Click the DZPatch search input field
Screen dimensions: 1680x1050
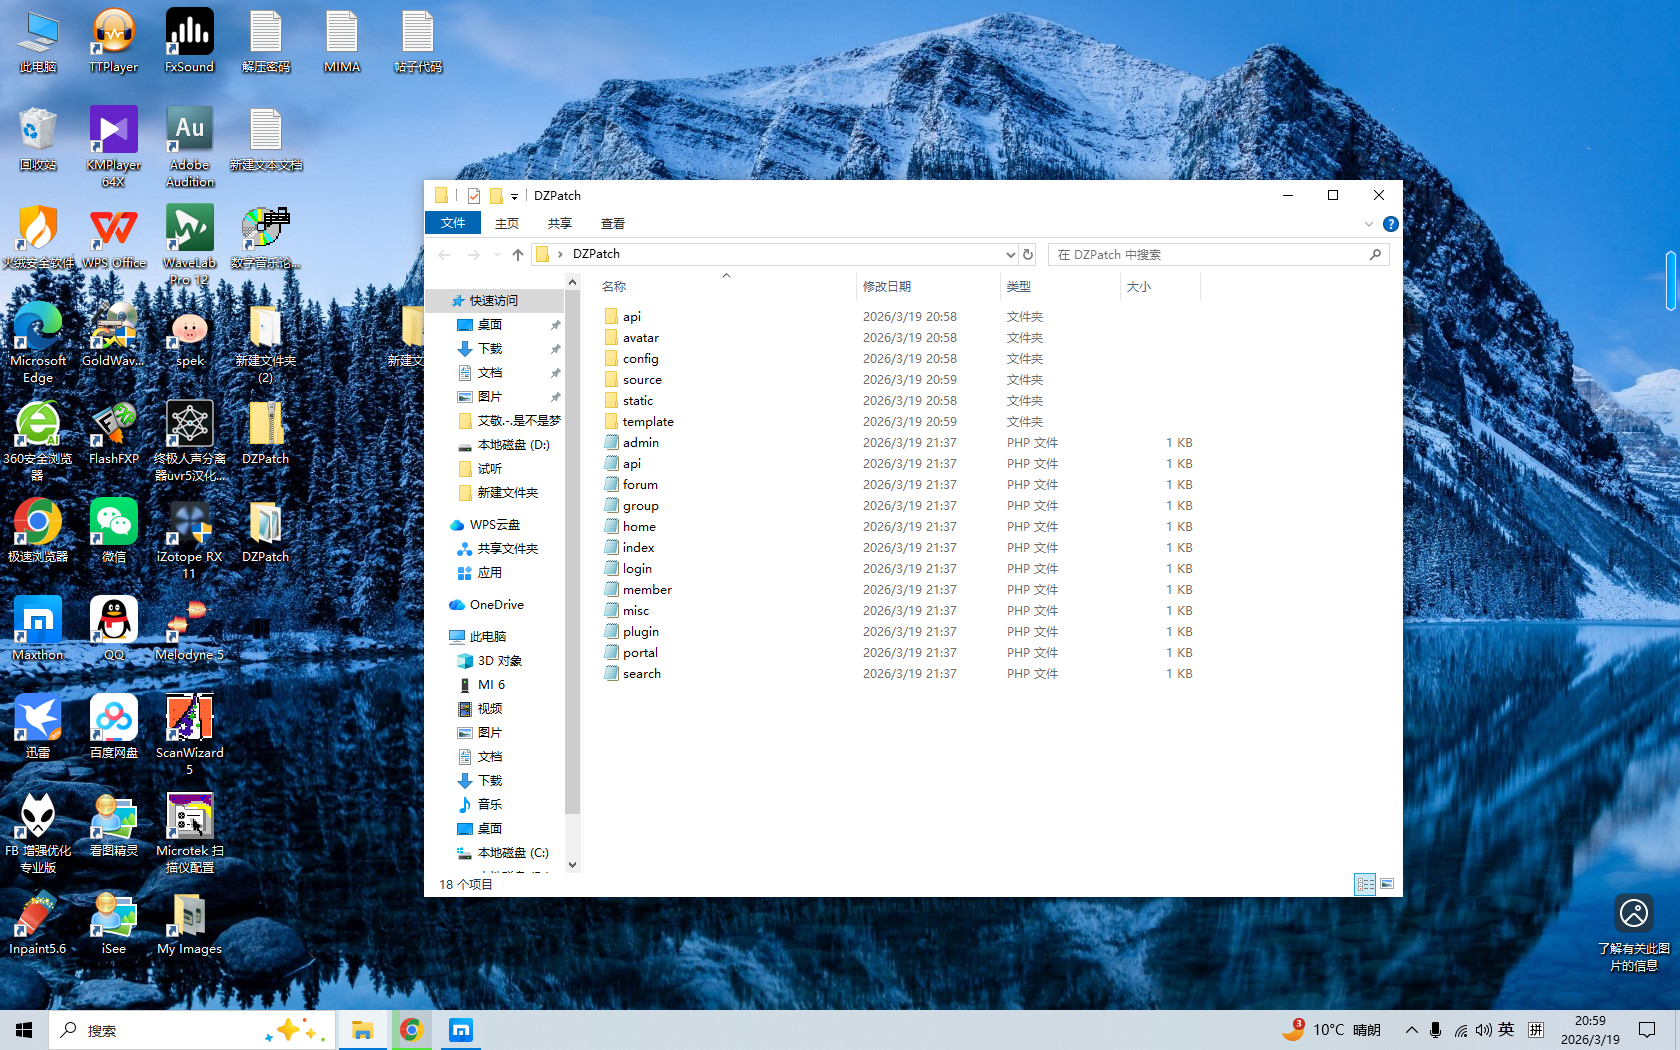tap(1210, 255)
